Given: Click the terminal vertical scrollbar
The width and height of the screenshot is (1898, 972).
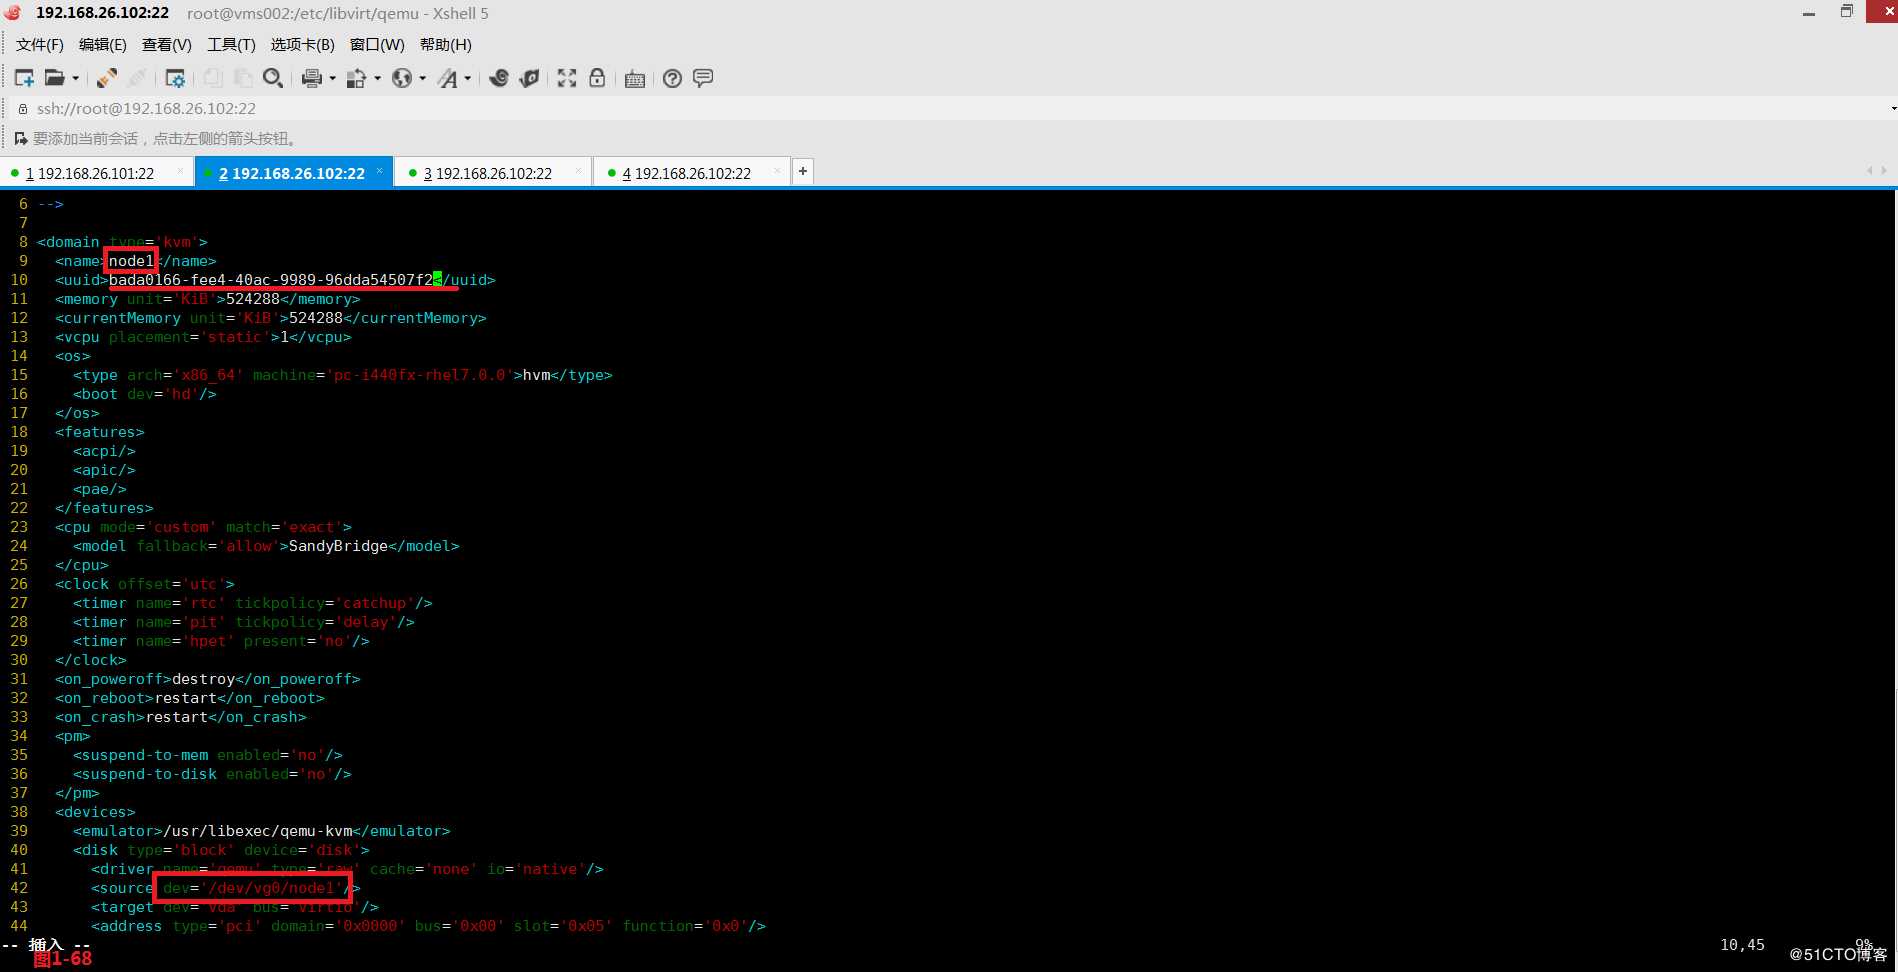Looking at the screenshot, I should click(1895, 560).
